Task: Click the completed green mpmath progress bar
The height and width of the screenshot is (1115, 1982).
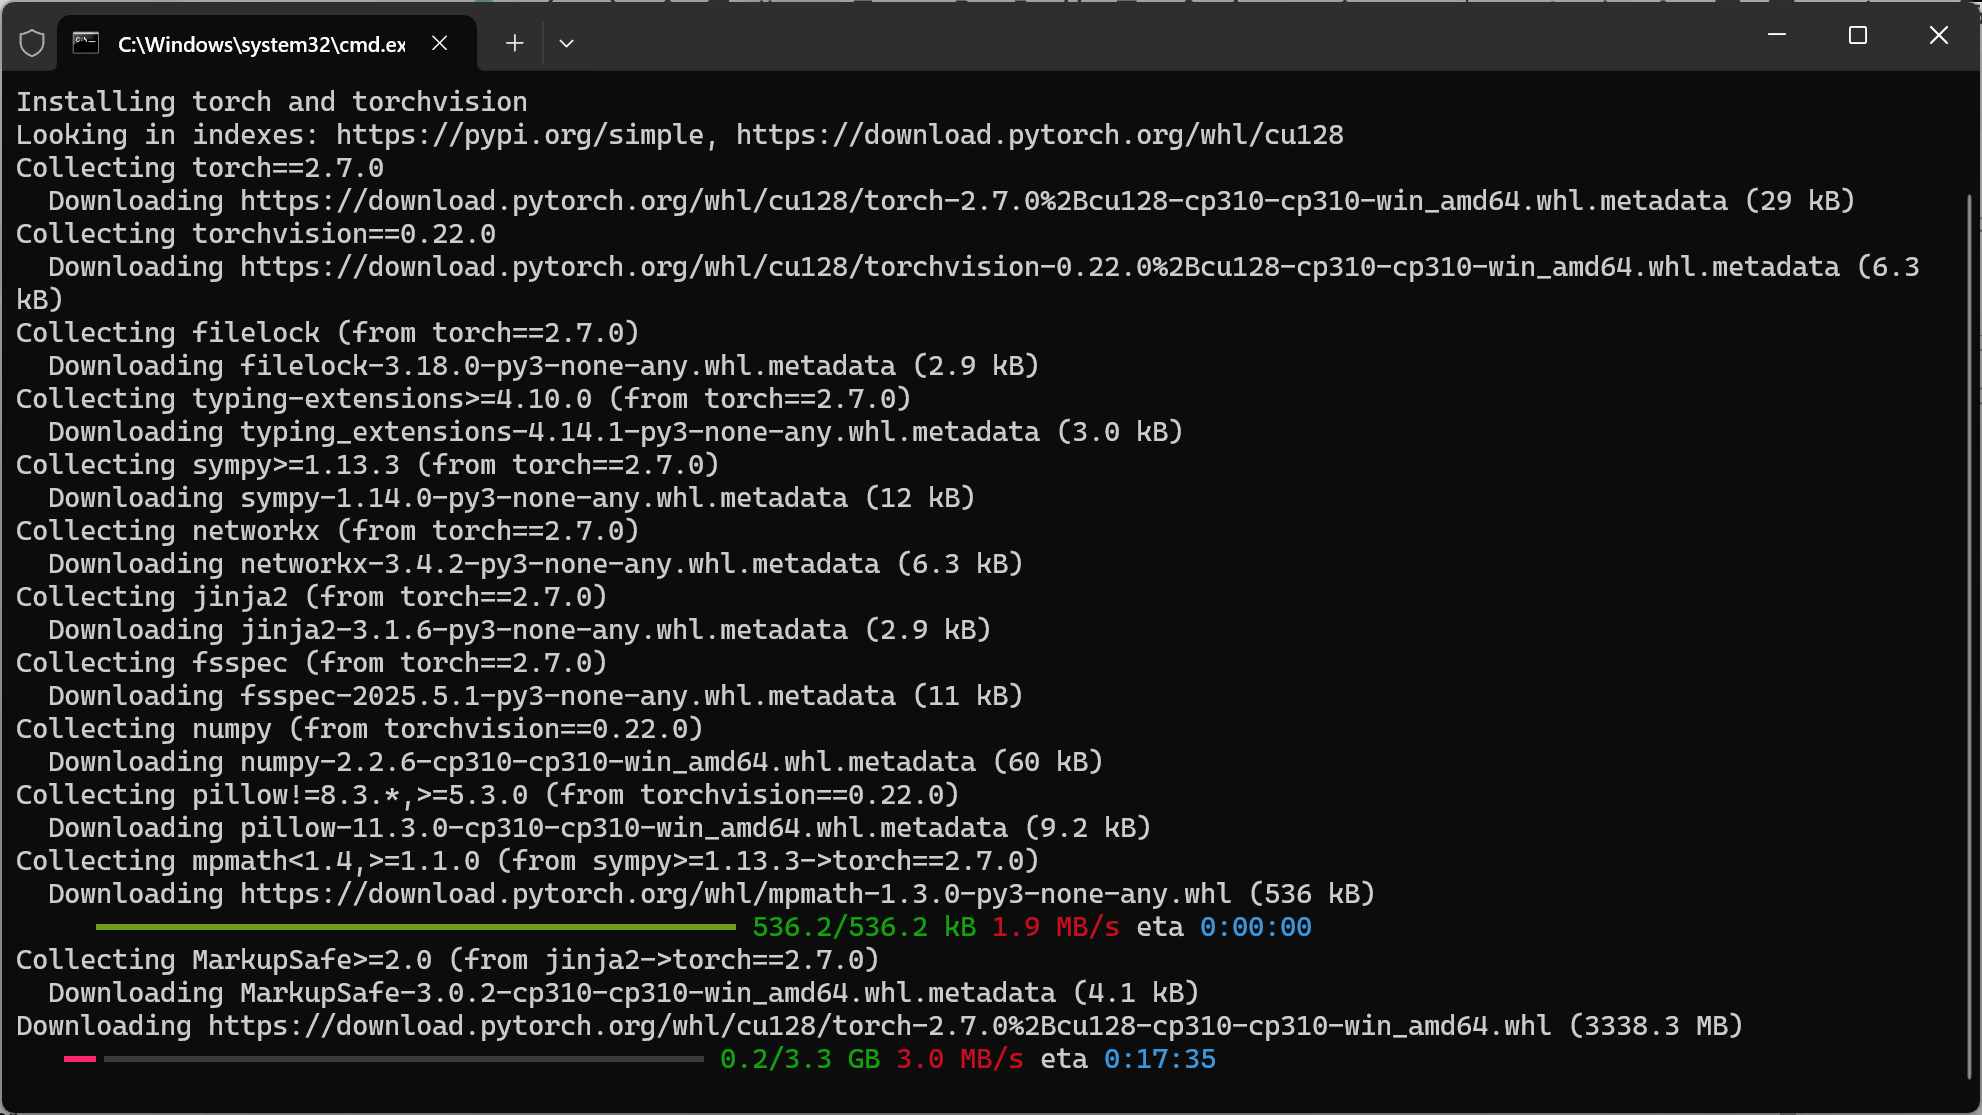Action: coord(415,927)
